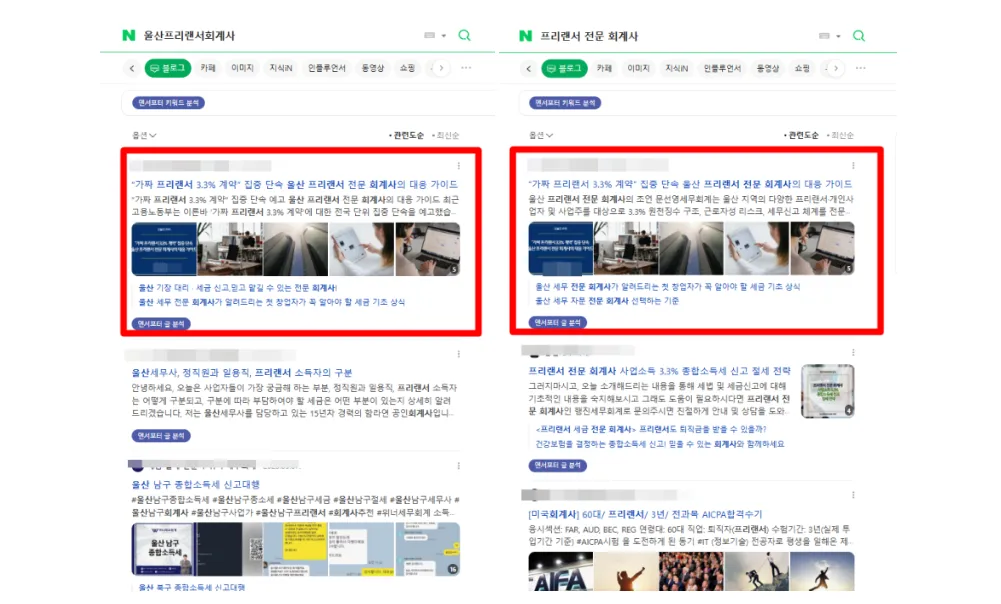Open the 가짜 프리랜서 3.3% 계약 title in 프리랜서 전문 회계사 panel

point(690,184)
